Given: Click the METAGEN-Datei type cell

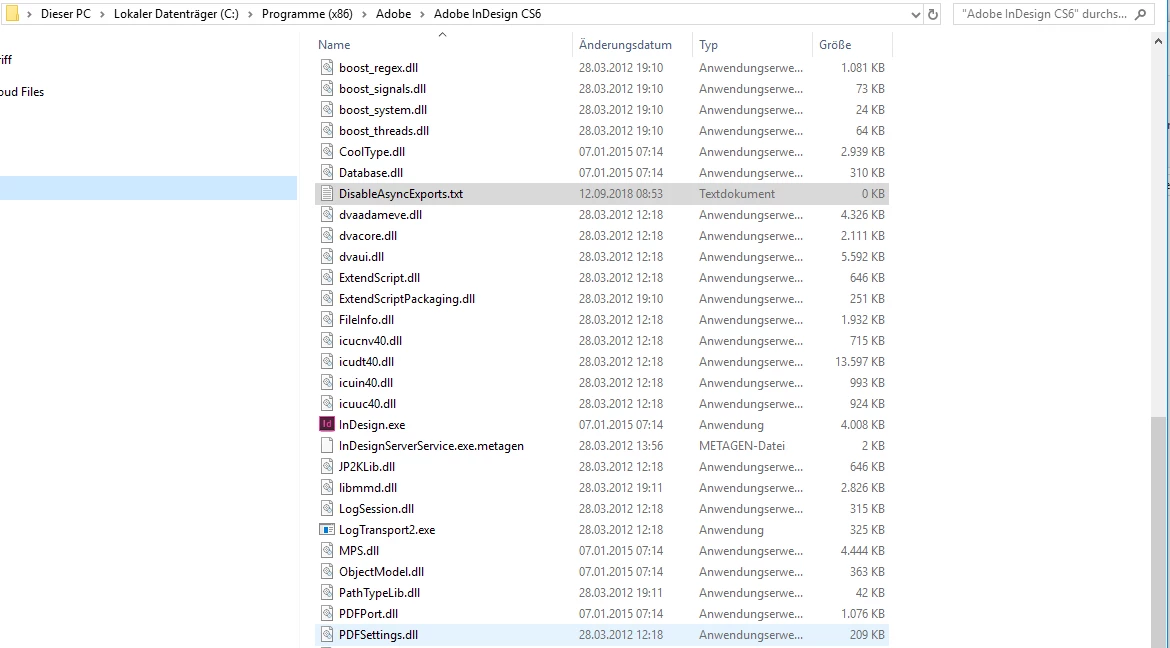Looking at the screenshot, I should (742, 446).
